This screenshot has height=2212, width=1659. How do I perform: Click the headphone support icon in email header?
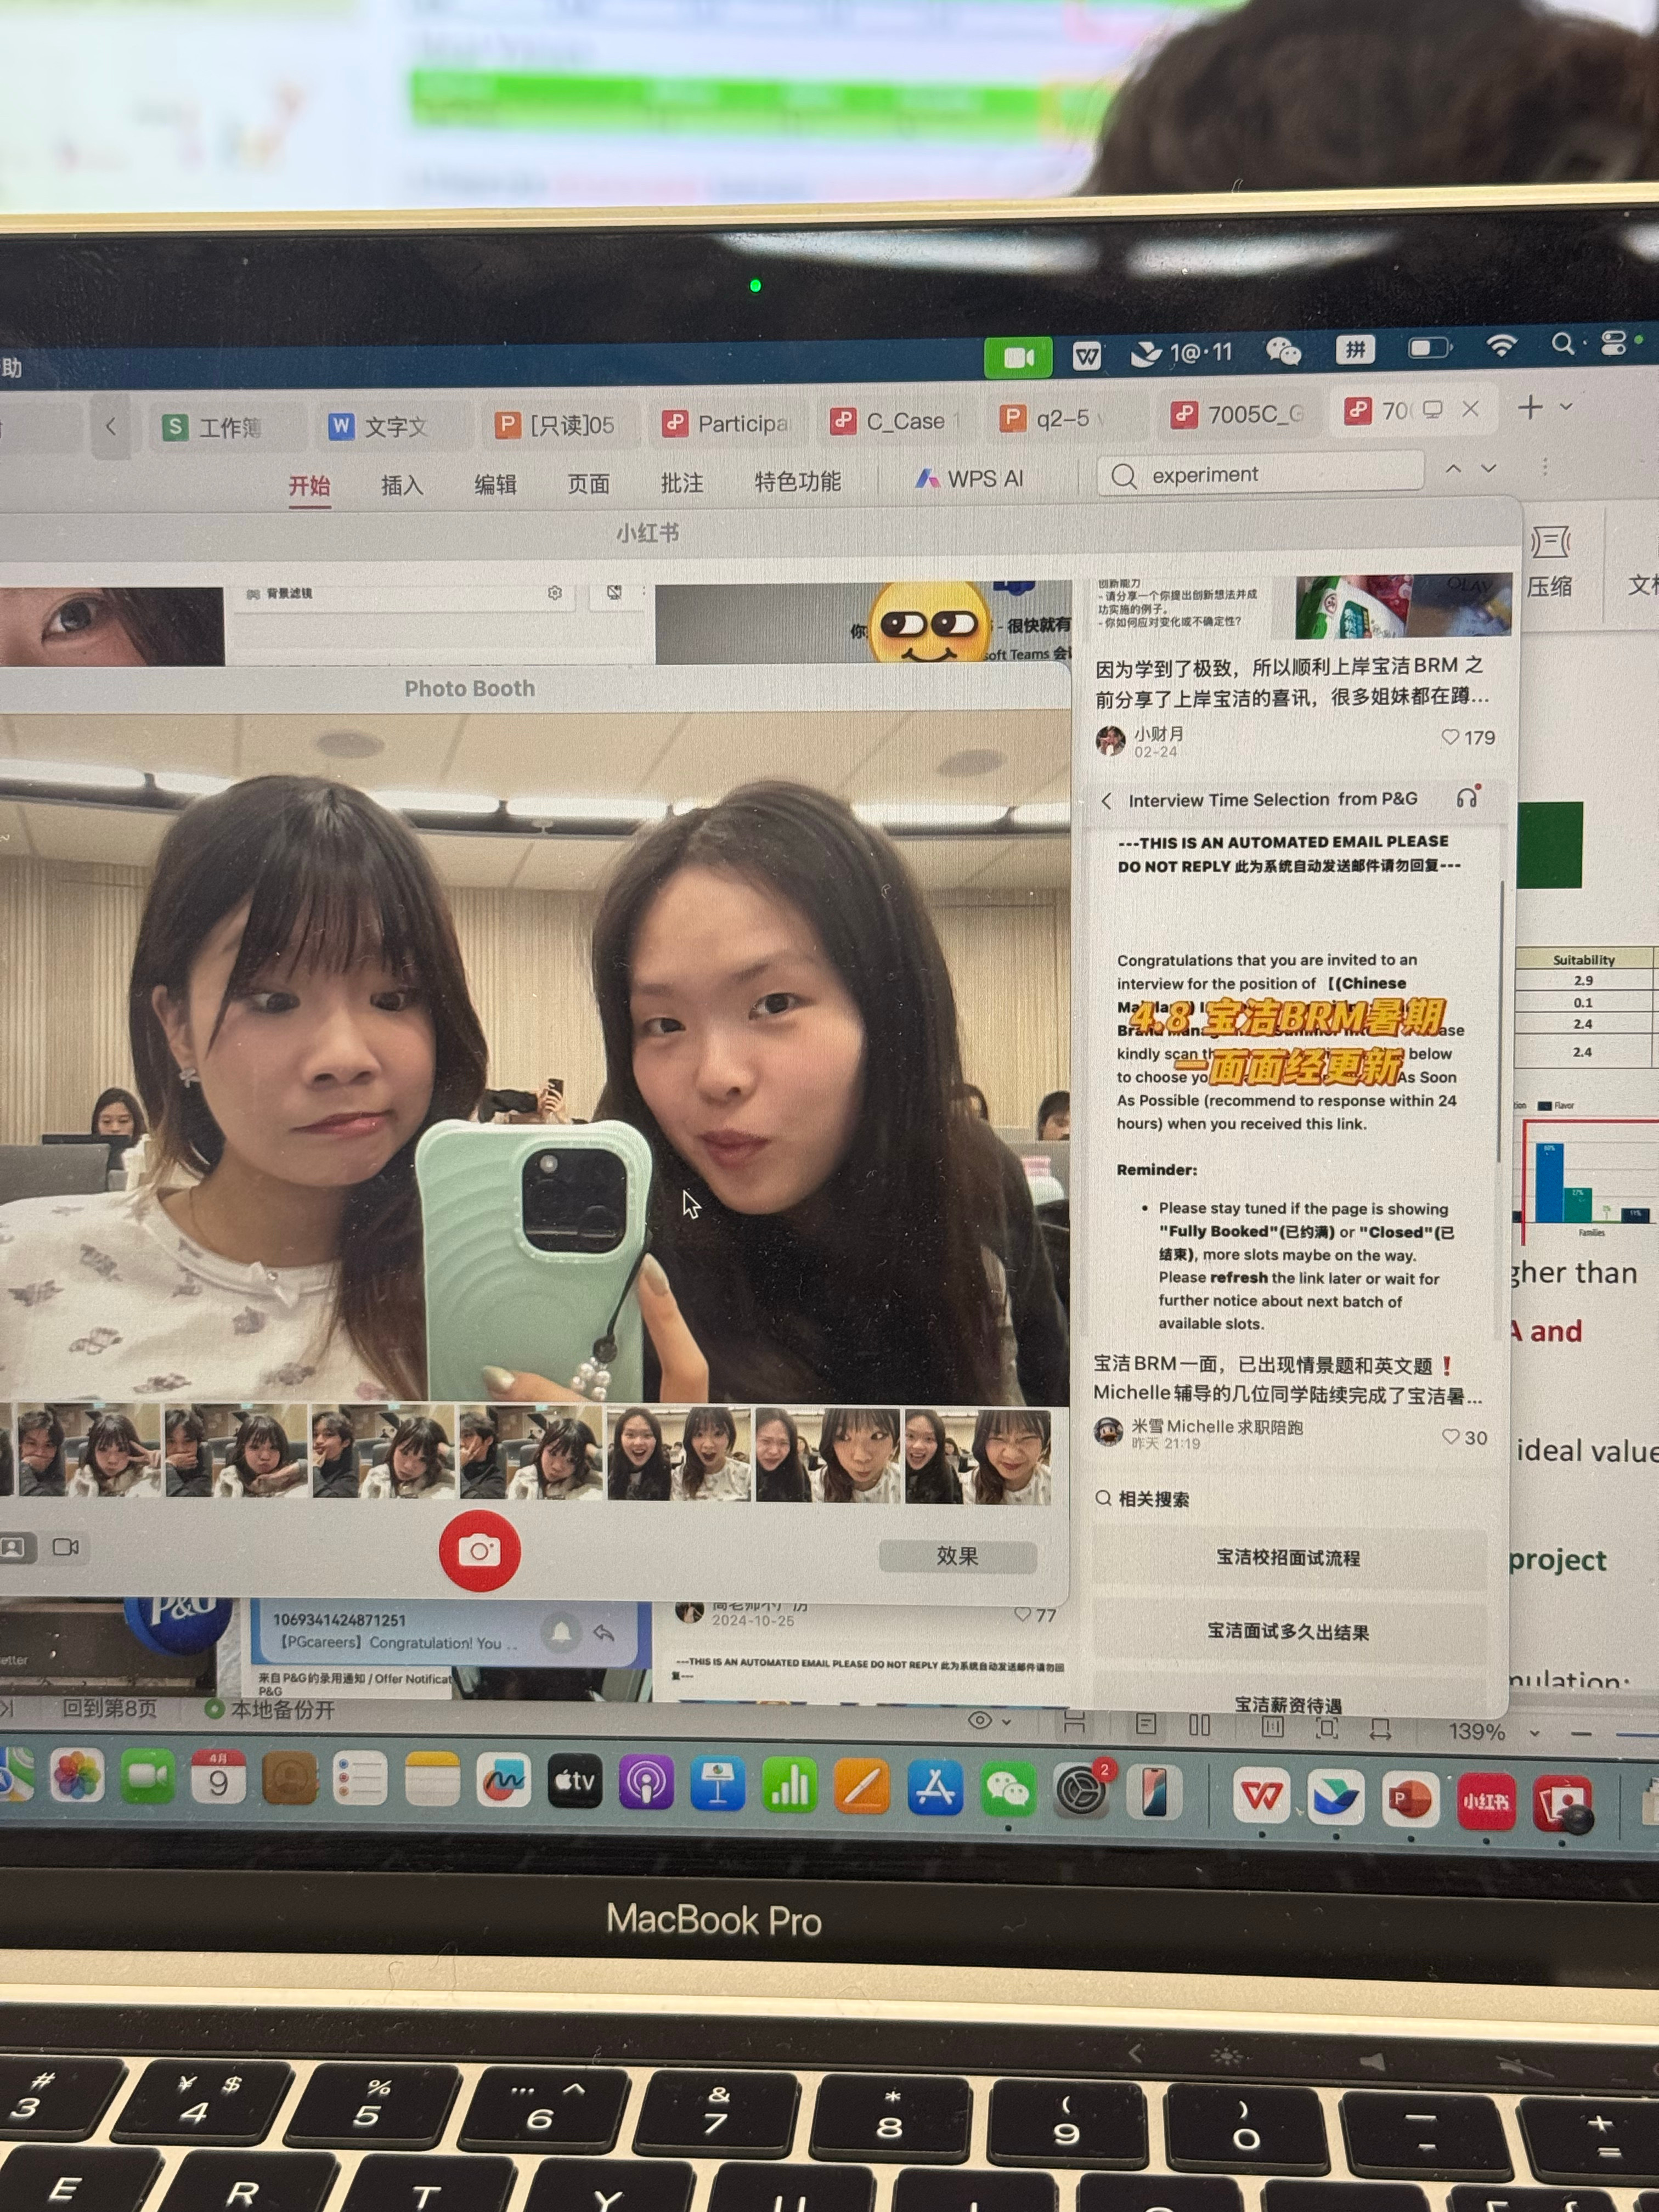point(1467,798)
